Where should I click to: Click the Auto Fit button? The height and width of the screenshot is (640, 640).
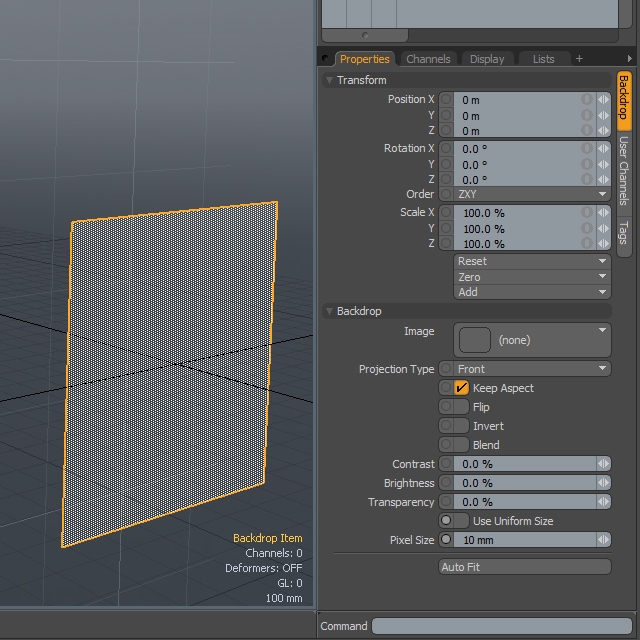click(525, 567)
